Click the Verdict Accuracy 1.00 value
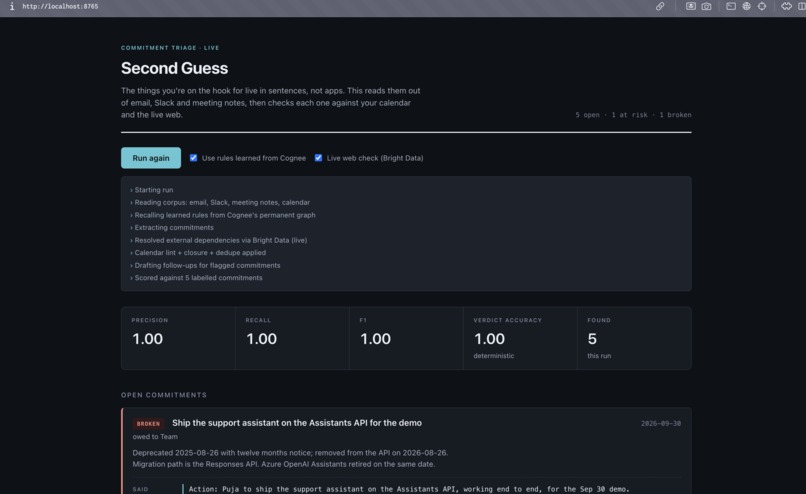The width and height of the screenshot is (806, 494). [x=489, y=339]
